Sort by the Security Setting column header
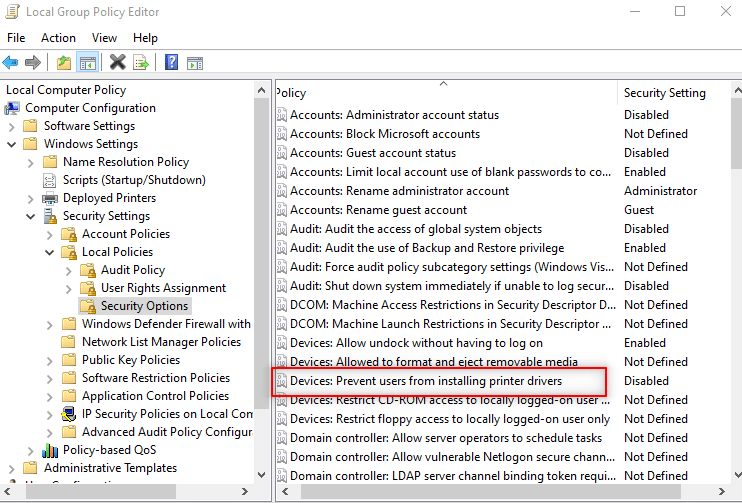 [x=674, y=93]
